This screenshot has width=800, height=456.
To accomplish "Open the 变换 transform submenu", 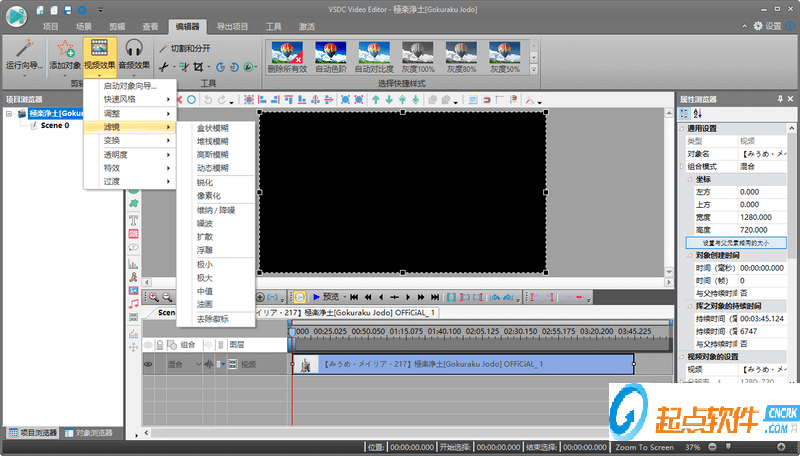I will (131, 140).
